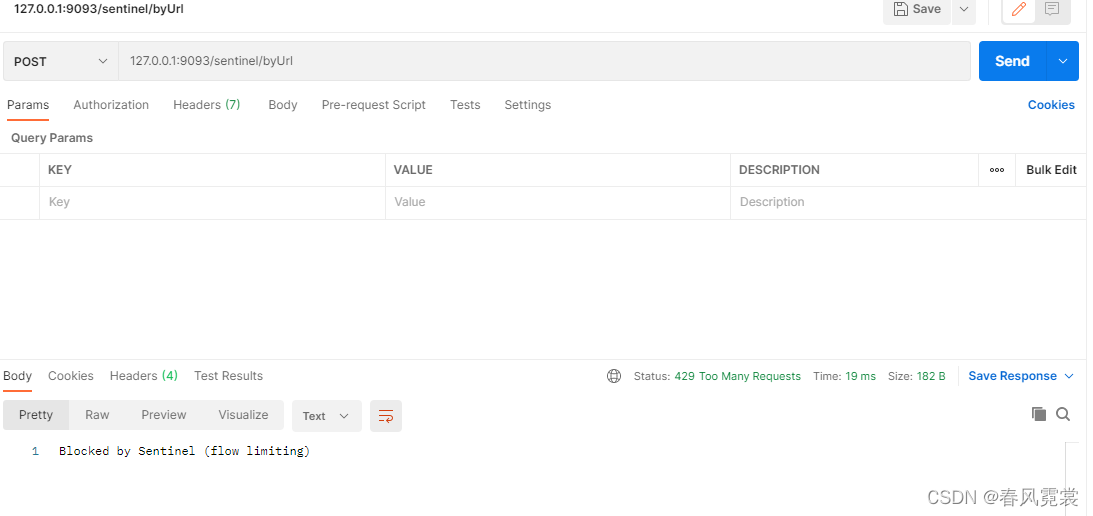The height and width of the screenshot is (516, 1093).
Task: Open the three-dots column options
Action: [997, 169]
